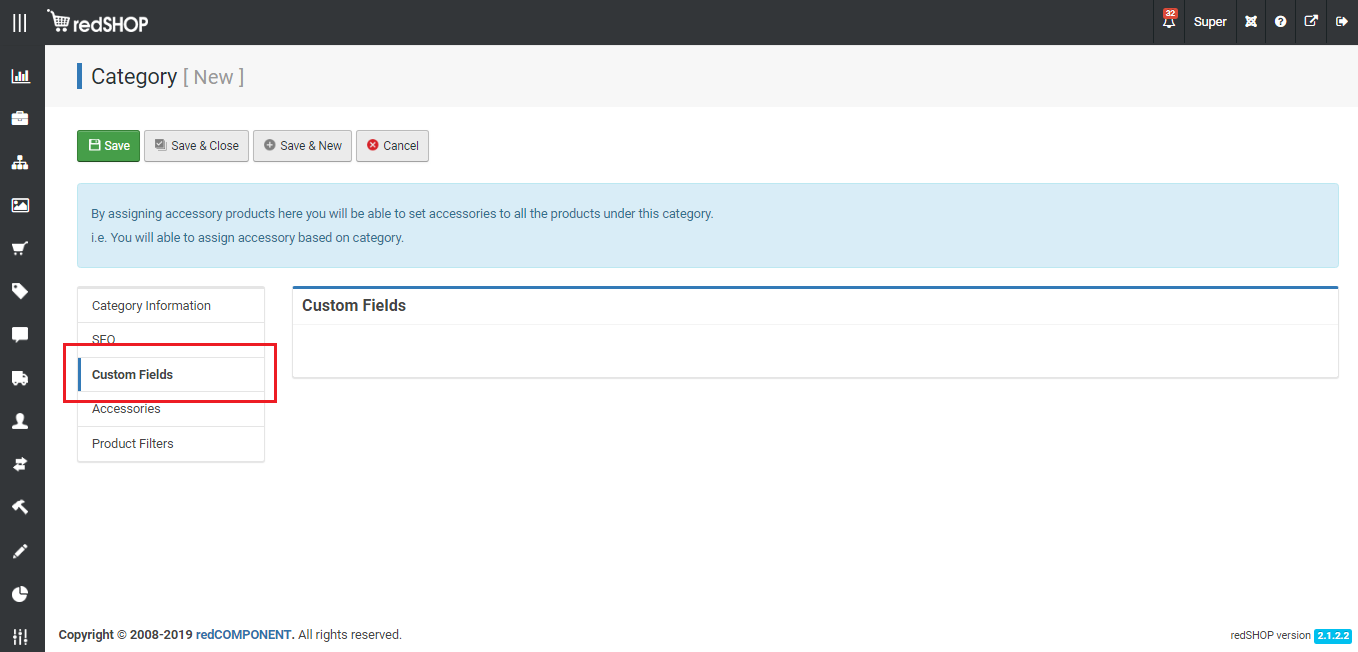Toggle the hamburger sidebar menu
The height and width of the screenshot is (652, 1358).
pyautogui.click(x=20, y=22)
